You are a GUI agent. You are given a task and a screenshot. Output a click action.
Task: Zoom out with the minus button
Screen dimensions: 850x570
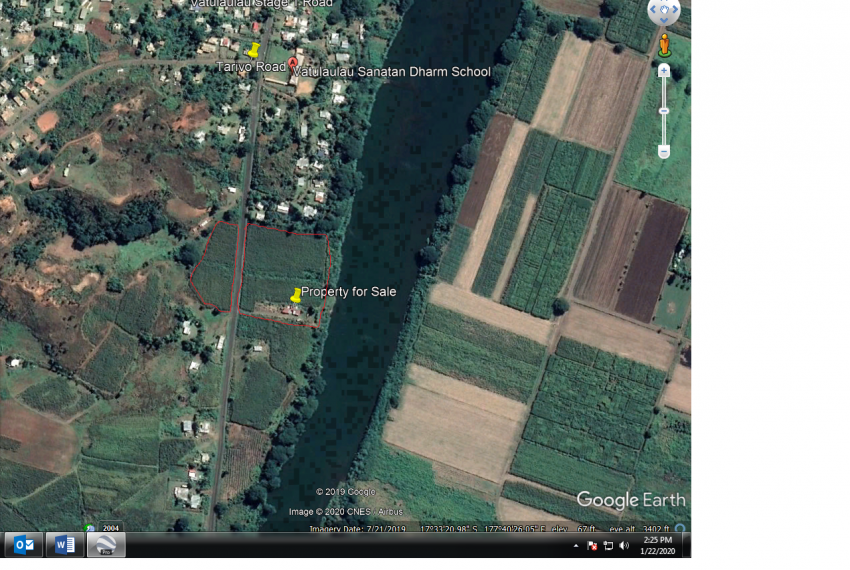tap(664, 152)
